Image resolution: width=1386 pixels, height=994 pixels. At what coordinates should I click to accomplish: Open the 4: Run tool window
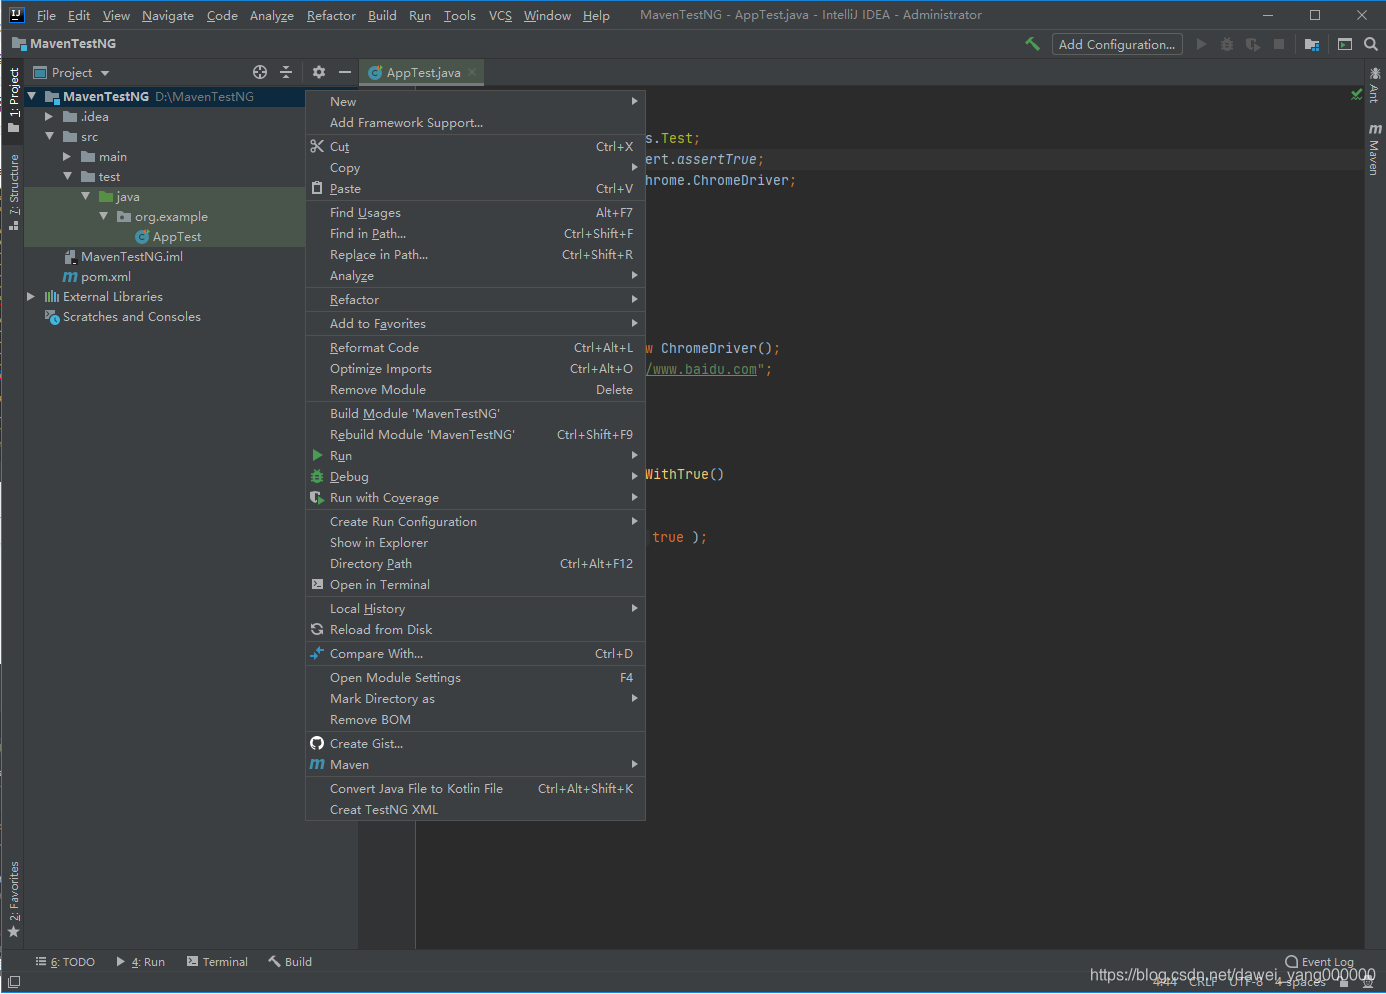click(140, 962)
